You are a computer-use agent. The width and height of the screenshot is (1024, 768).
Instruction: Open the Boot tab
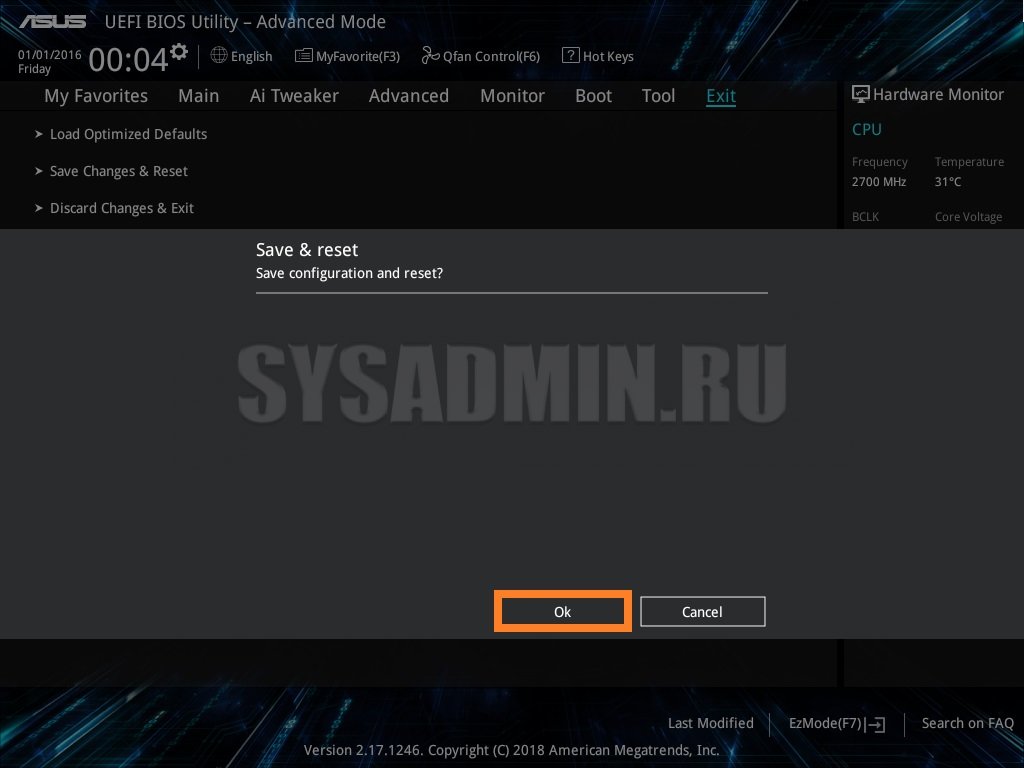tap(593, 96)
